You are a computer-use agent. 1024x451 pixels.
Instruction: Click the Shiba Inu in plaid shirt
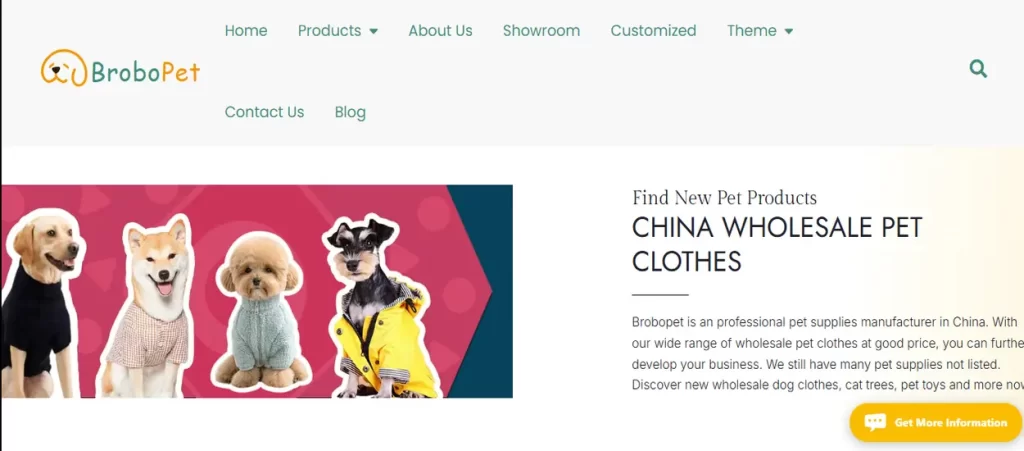149,305
